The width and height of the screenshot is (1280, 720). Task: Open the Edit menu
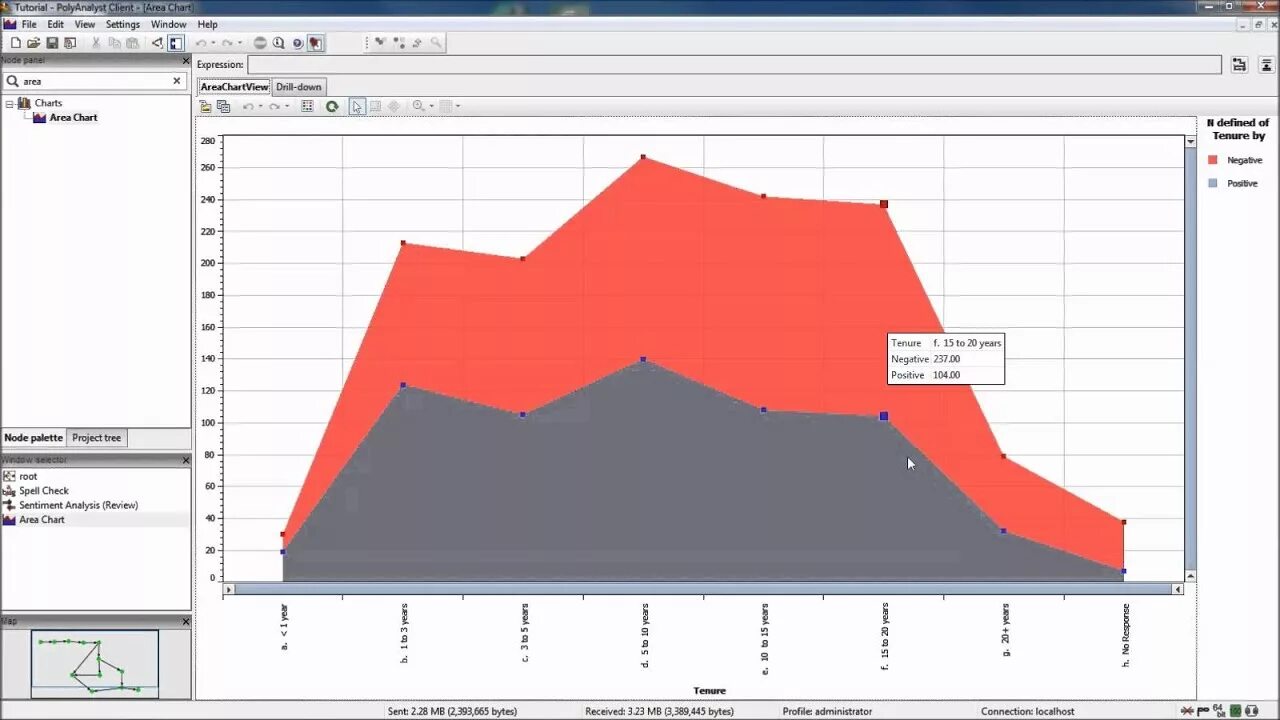tap(55, 24)
